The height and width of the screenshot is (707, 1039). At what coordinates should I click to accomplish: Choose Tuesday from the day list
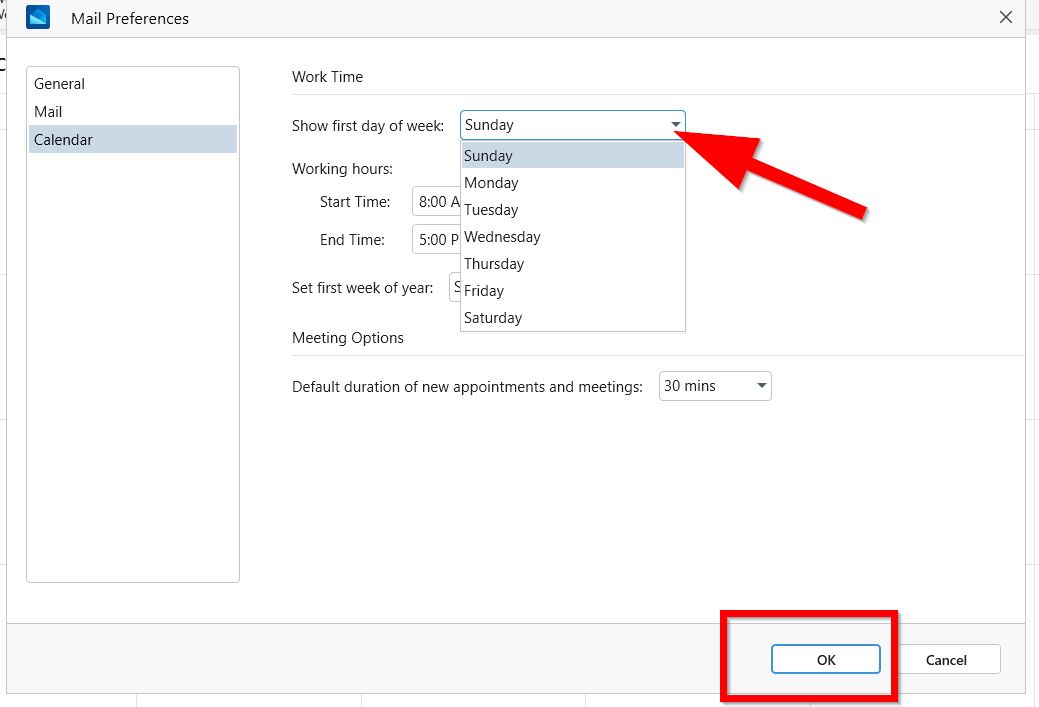pyautogui.click(x=573, y=210)
